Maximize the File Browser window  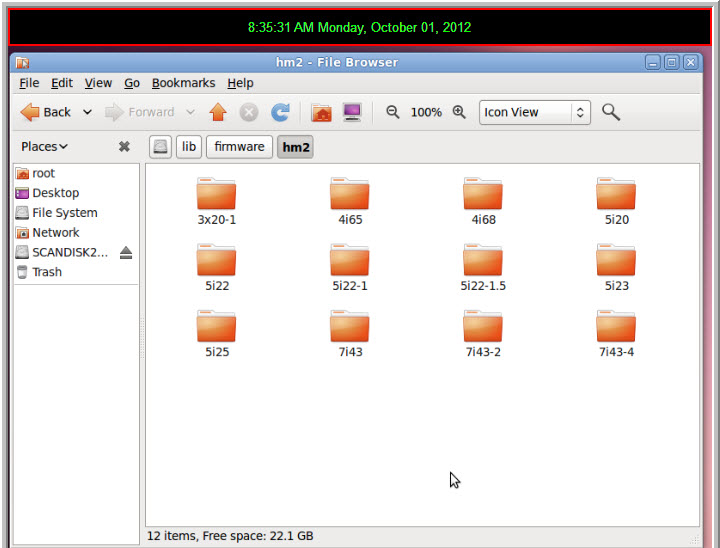point(671,62)
